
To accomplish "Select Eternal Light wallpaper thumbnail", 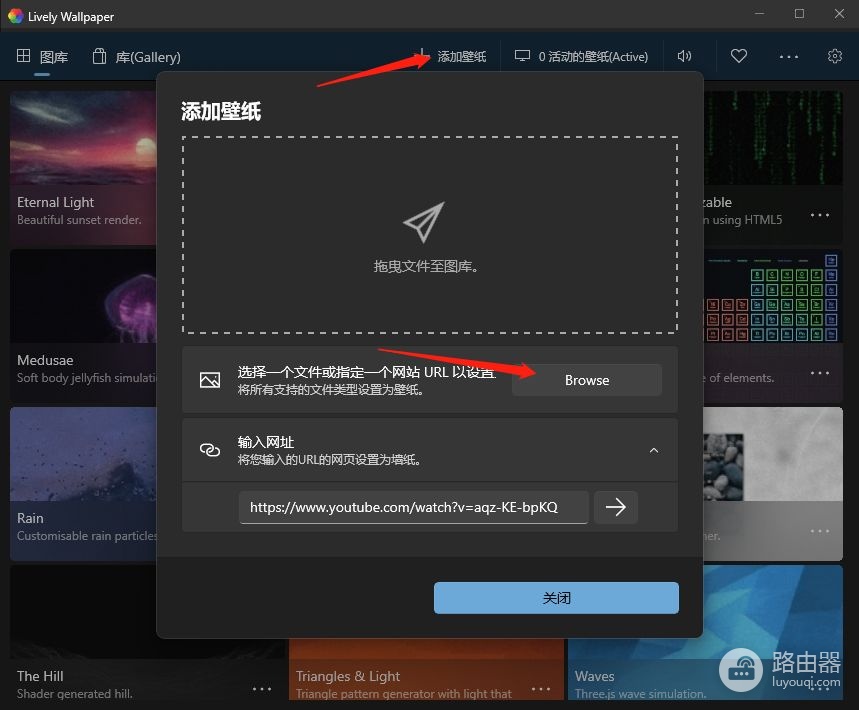I will [x=83, y=138].
